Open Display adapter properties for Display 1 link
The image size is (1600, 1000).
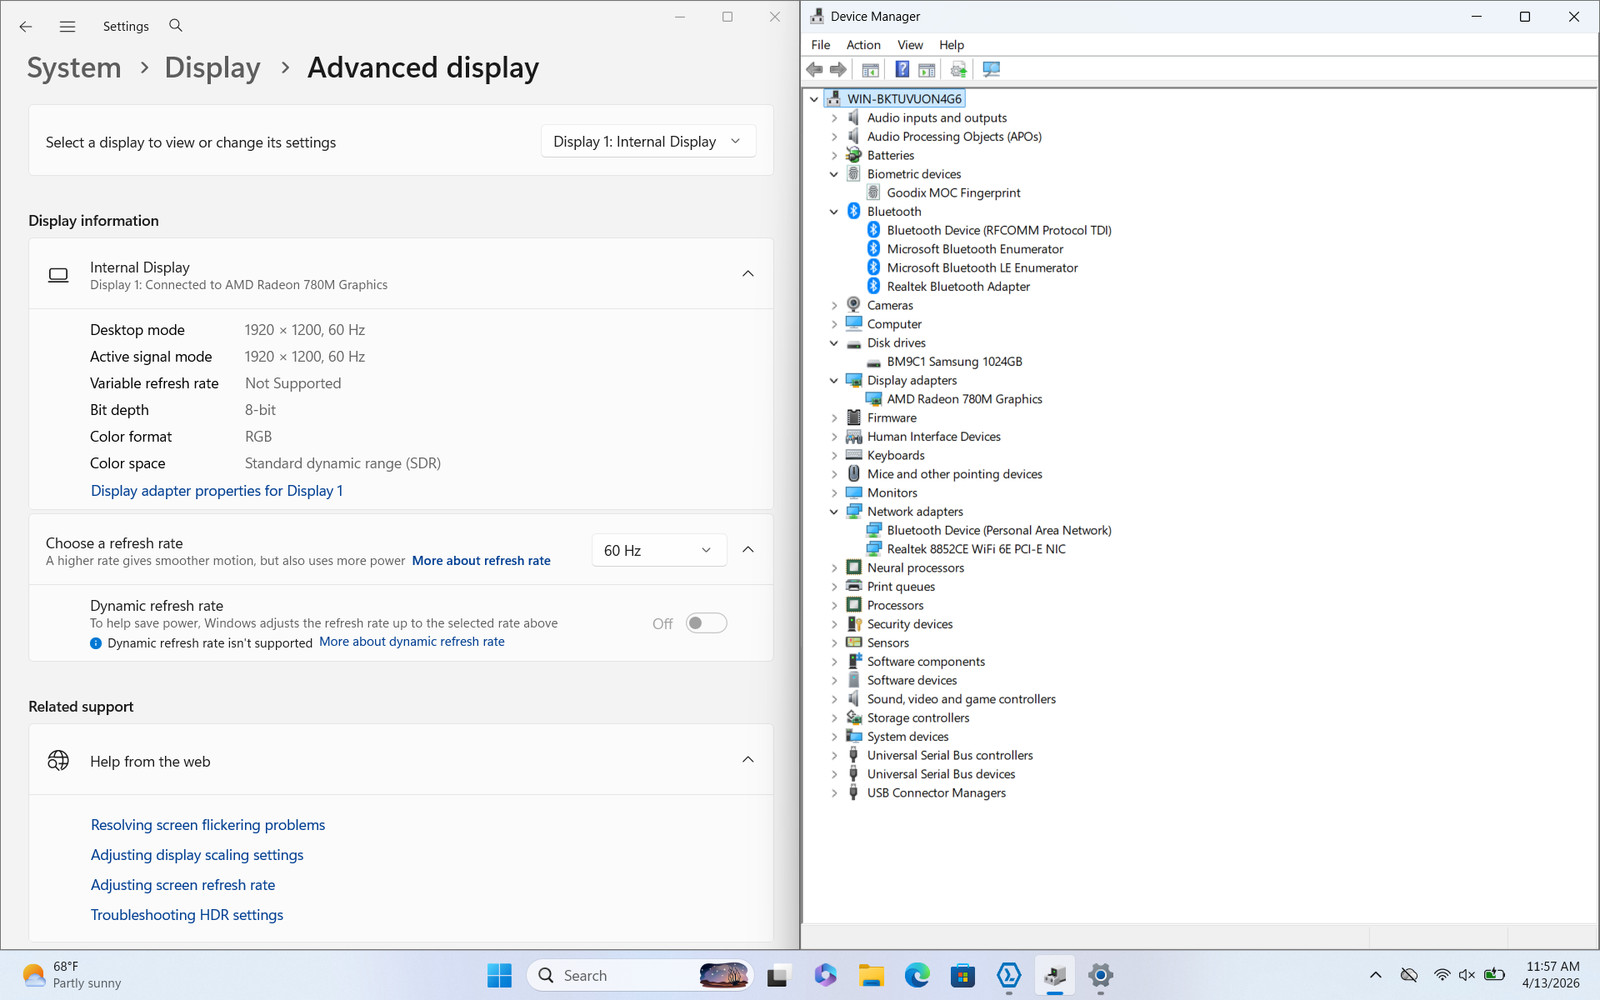coord(217,491)
